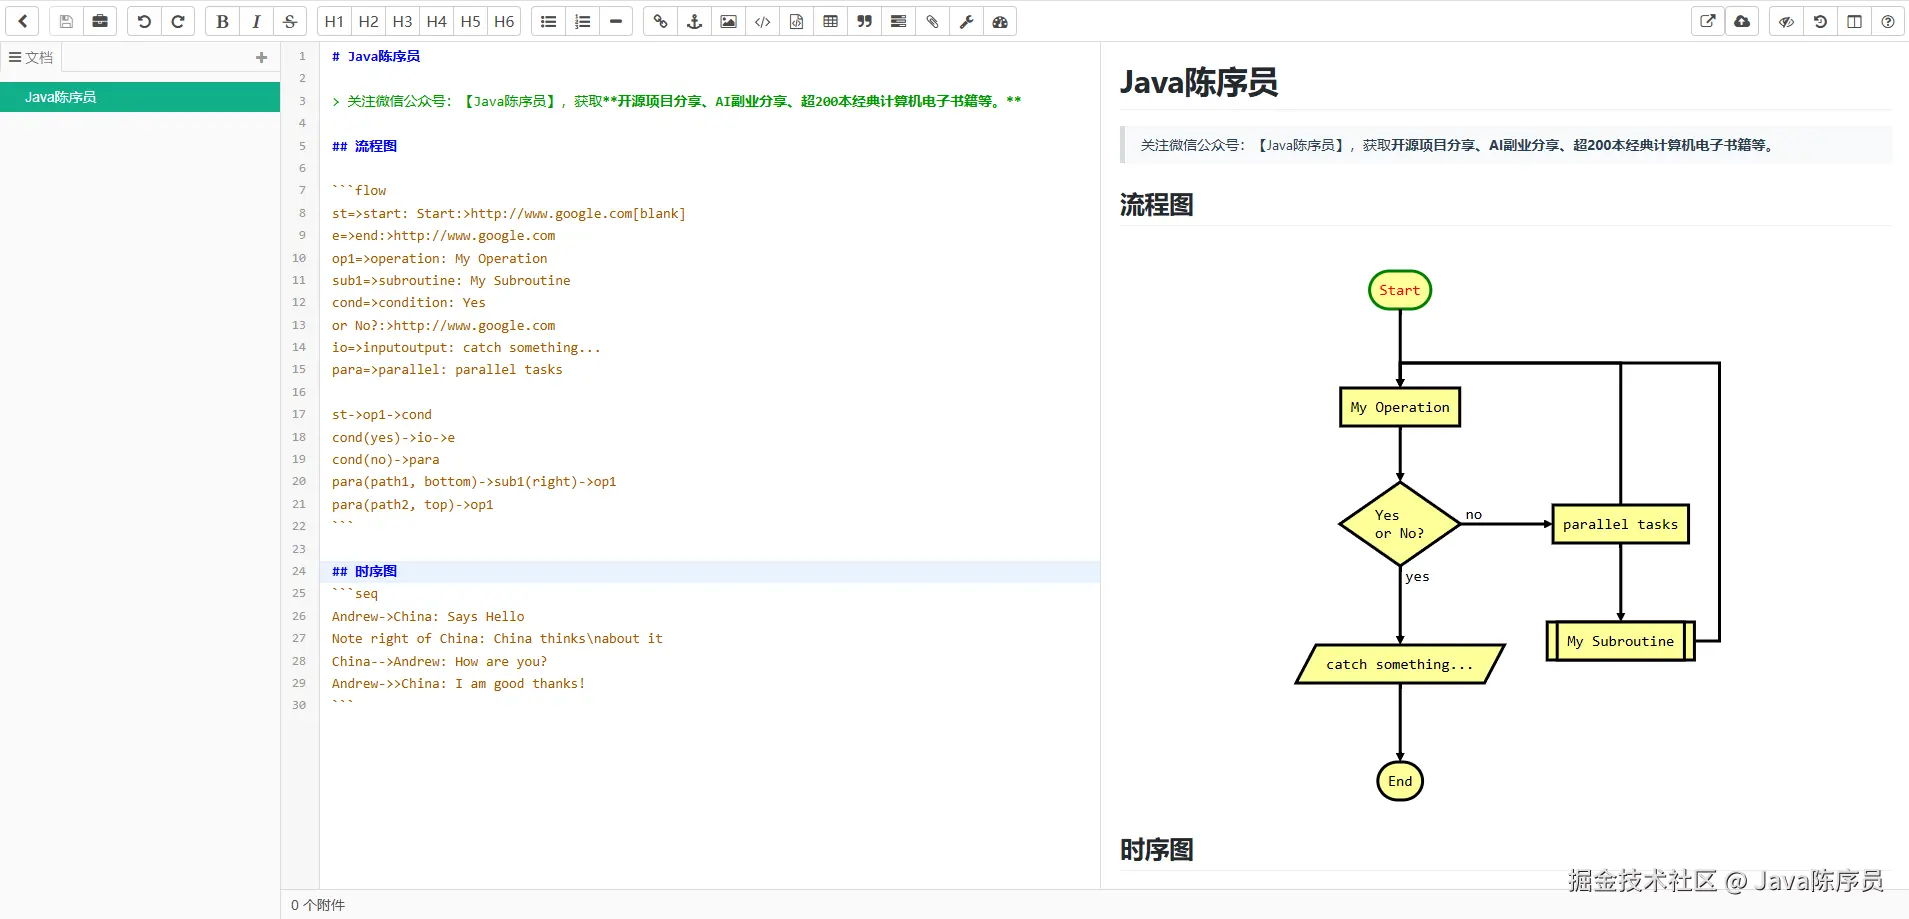The image size is (1909, 919).
Task: Insert an H4 heading
Action: pyautogui.click(x=436, y=21)
